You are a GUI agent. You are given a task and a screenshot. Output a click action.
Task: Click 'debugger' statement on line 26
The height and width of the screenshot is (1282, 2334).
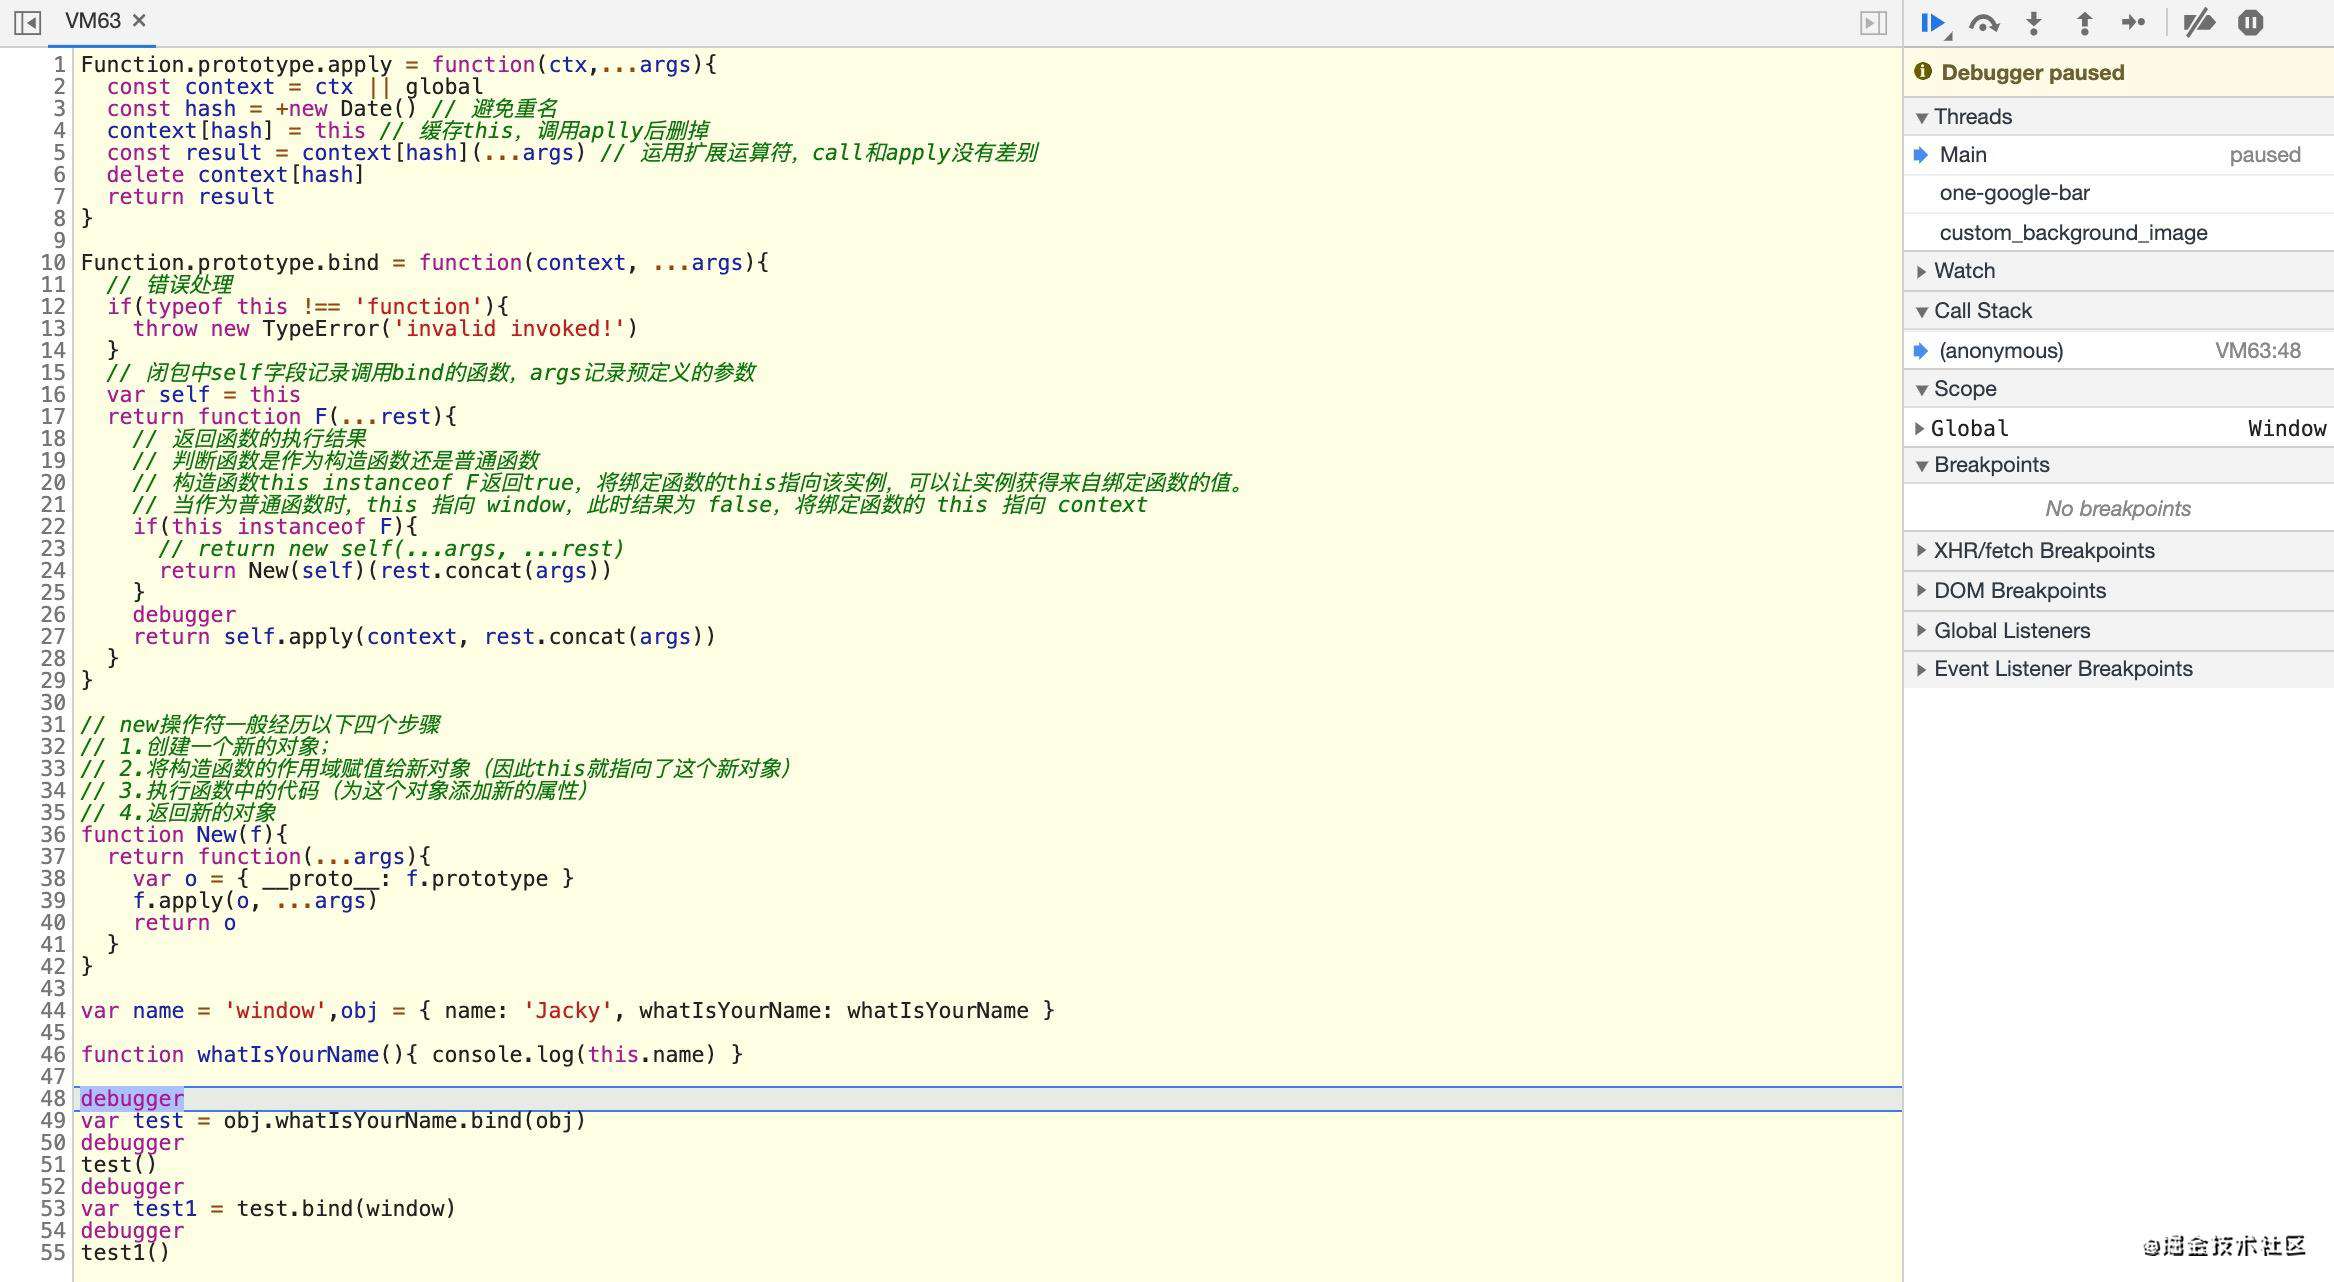click(184, 614)
